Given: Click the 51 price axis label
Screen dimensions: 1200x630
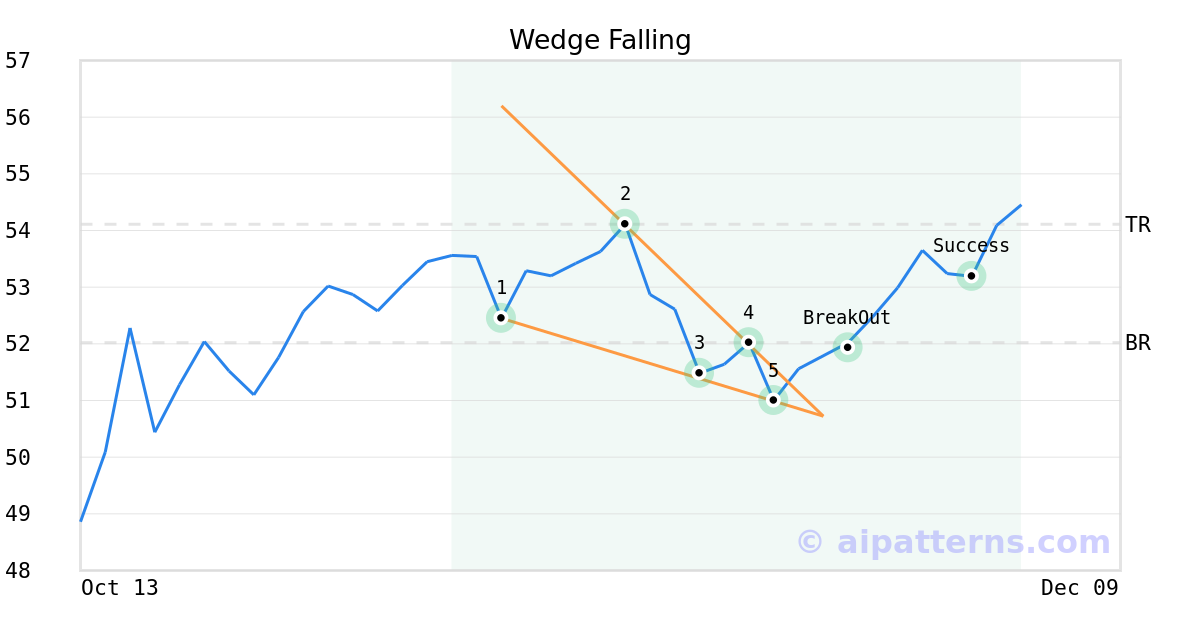Looking at the screenshot, I should [18, 401].
